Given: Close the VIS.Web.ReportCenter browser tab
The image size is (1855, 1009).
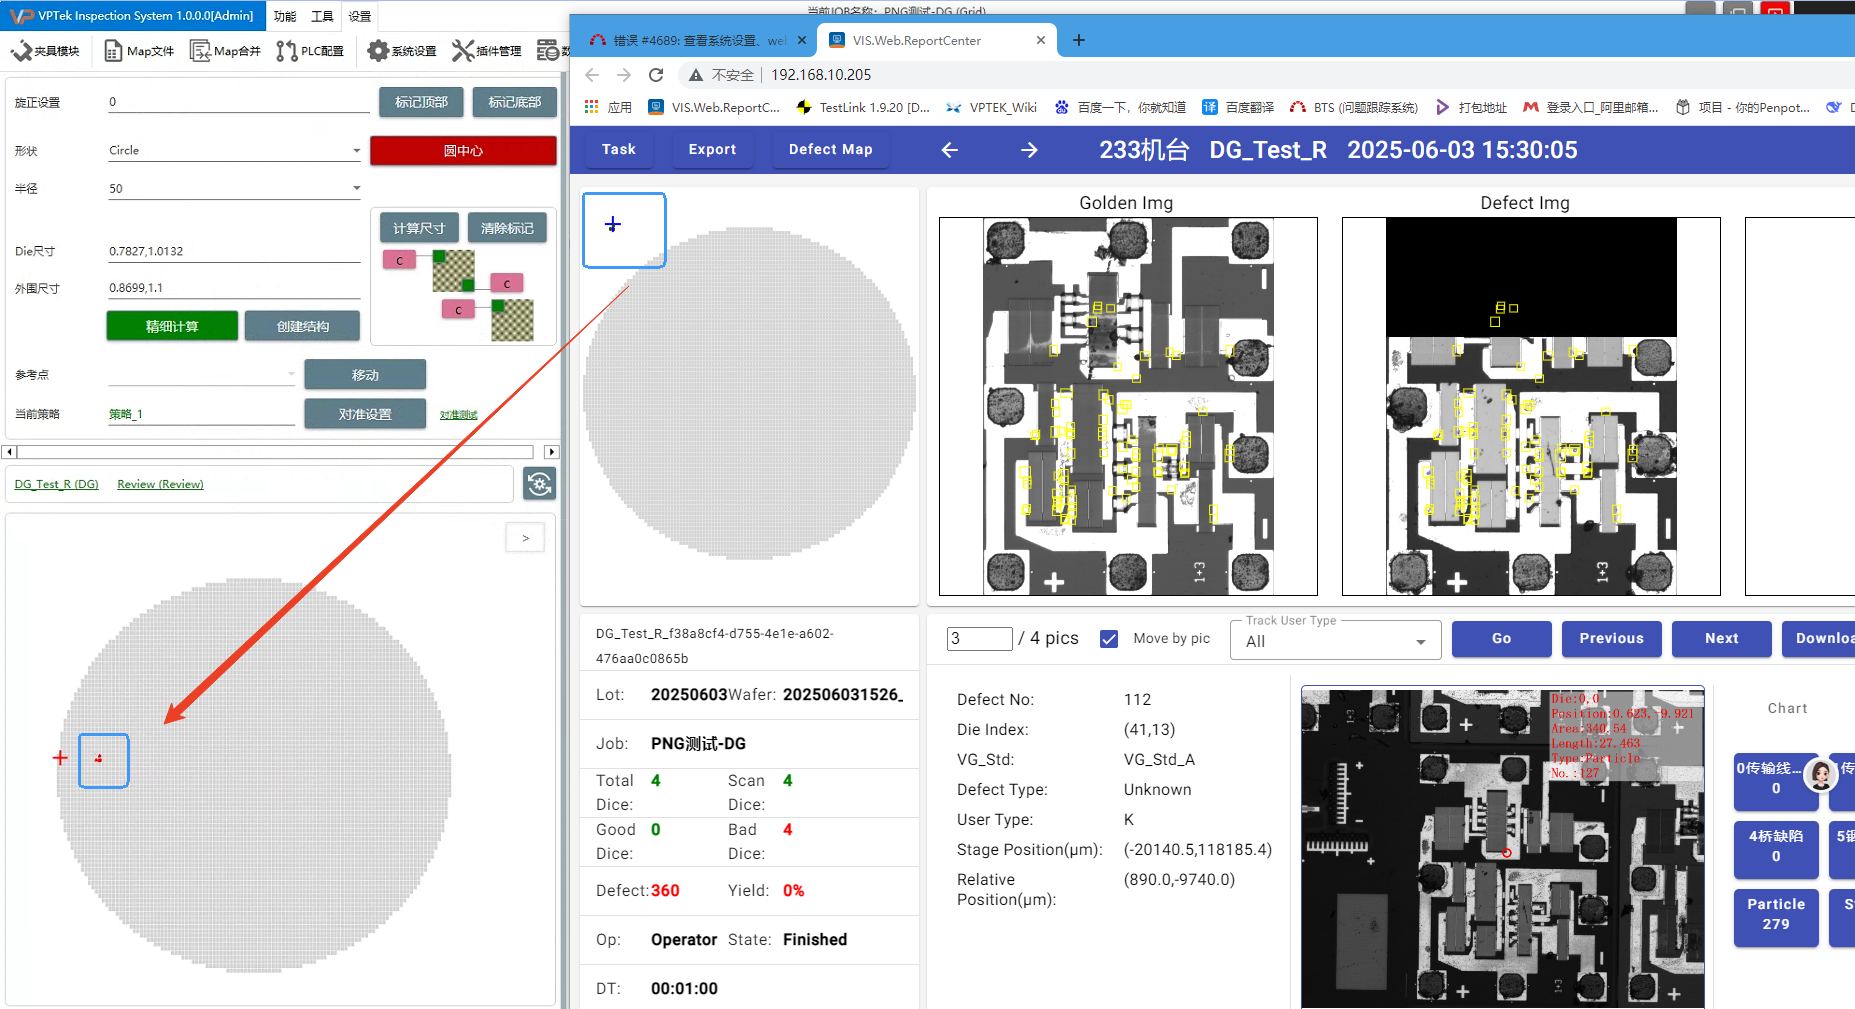Looking at the screenshot, I should (1041, 40).
